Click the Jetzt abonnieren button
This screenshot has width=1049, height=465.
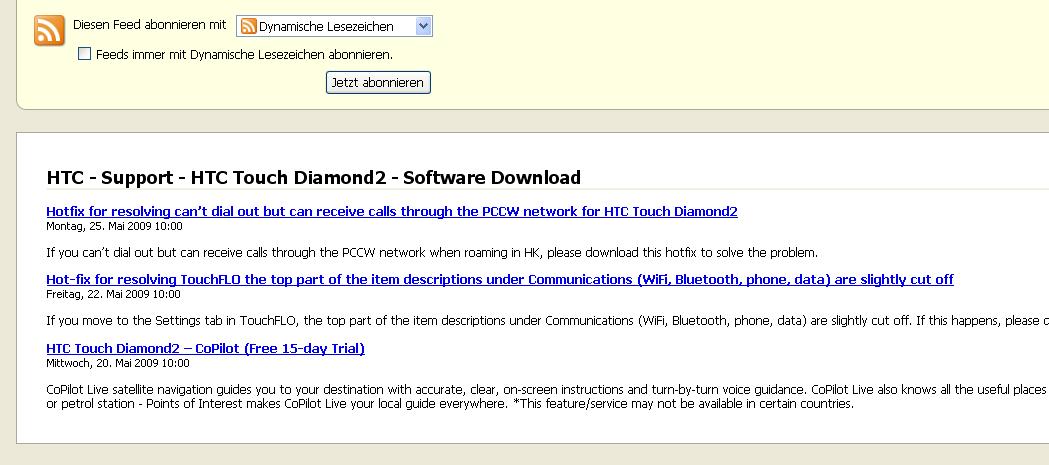pyautogui.click(x=378, y=83)
